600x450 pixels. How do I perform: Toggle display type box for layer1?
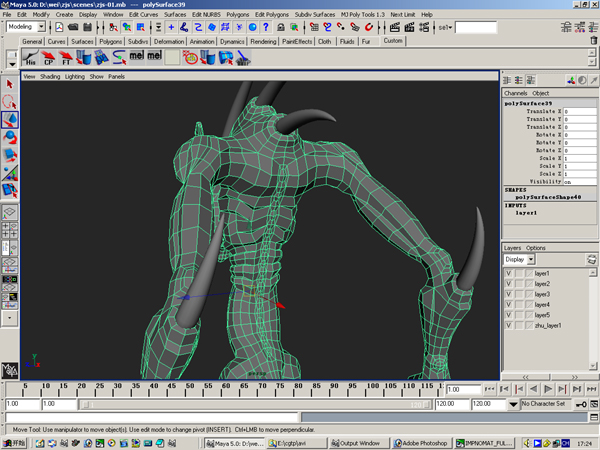click(519, 273)
